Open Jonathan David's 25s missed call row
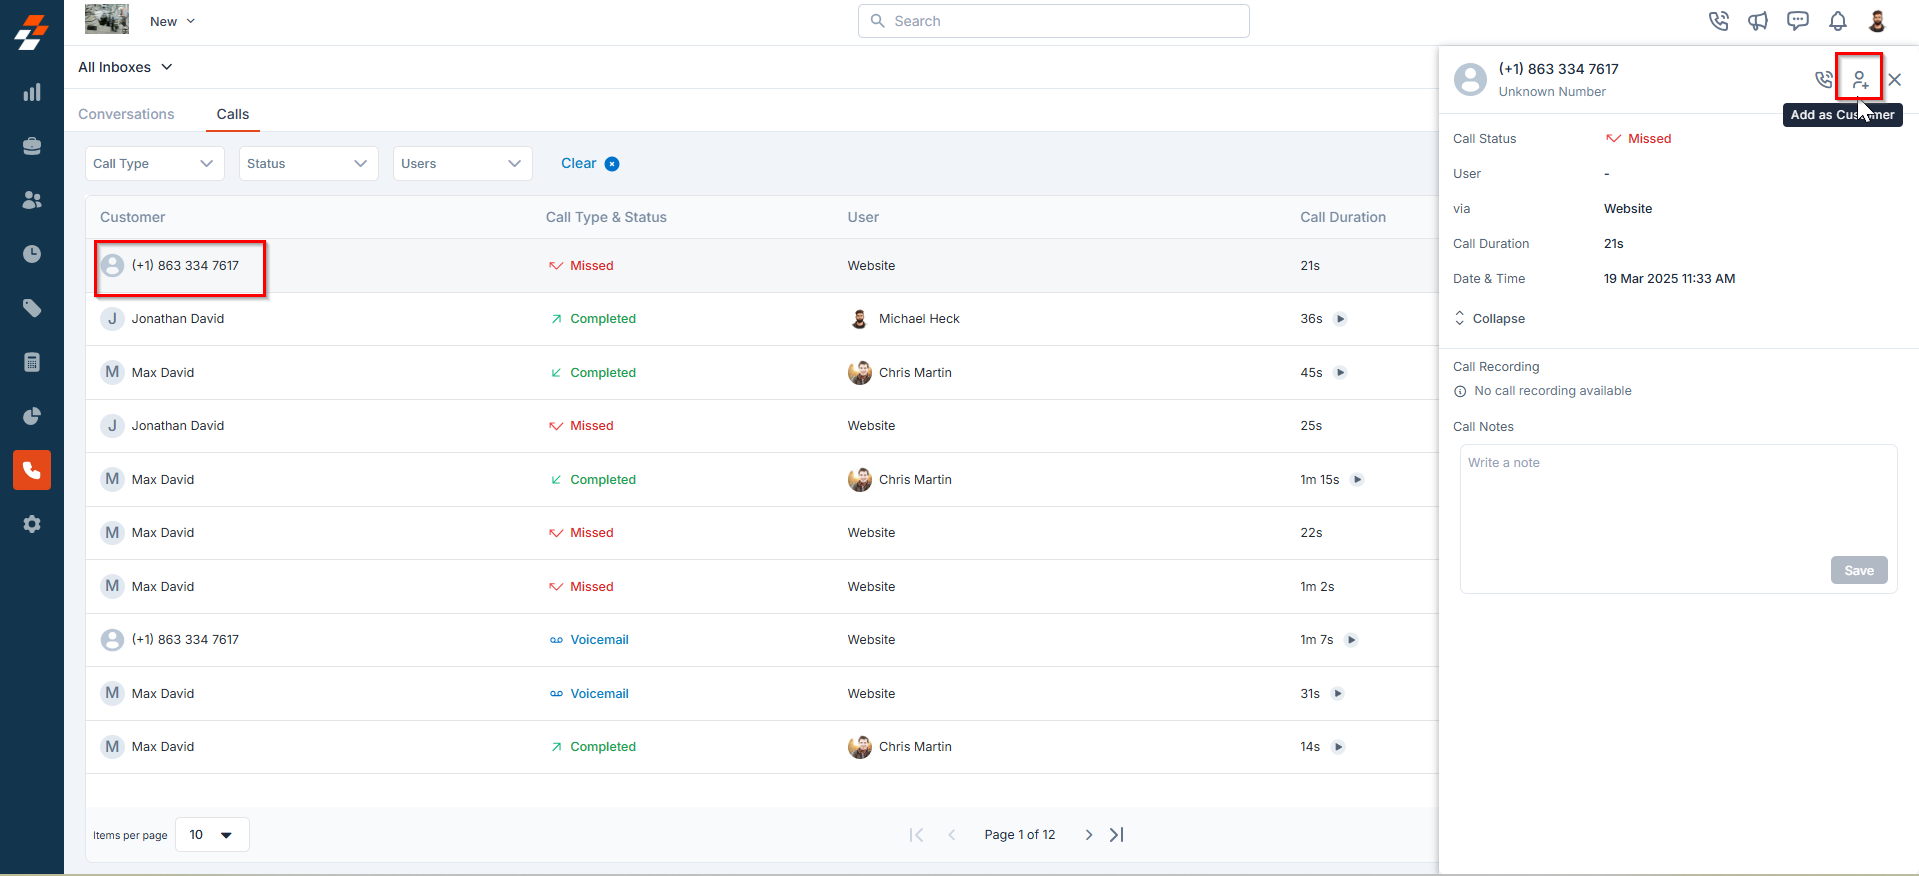1919x876 pixels. pyautogui.click(x=762, y=426)
